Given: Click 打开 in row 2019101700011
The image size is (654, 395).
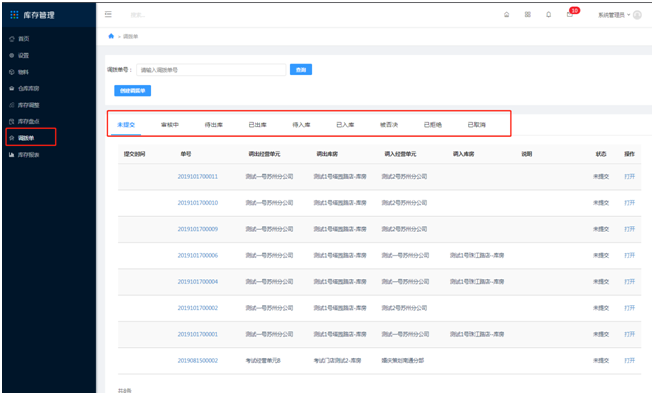Looking at the screenshot, I should point(629,176).
